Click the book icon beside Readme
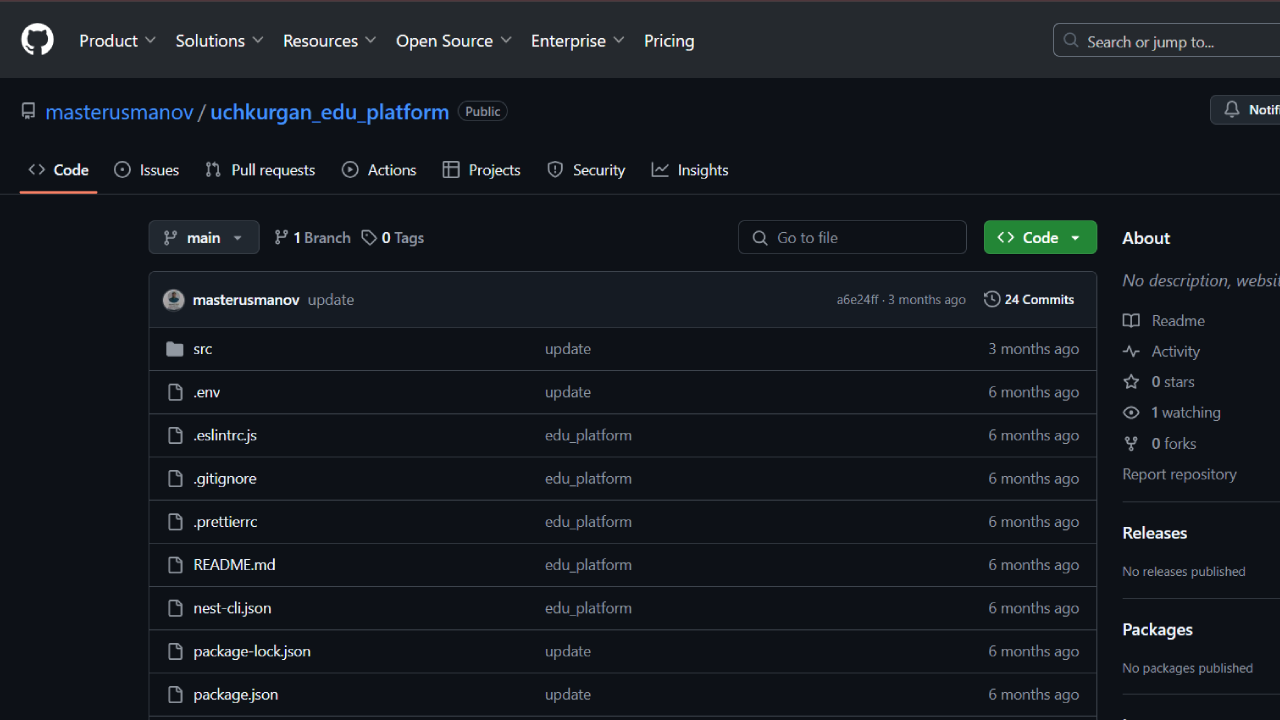Screen dimensions: 1280x720 pos(1131,321)
